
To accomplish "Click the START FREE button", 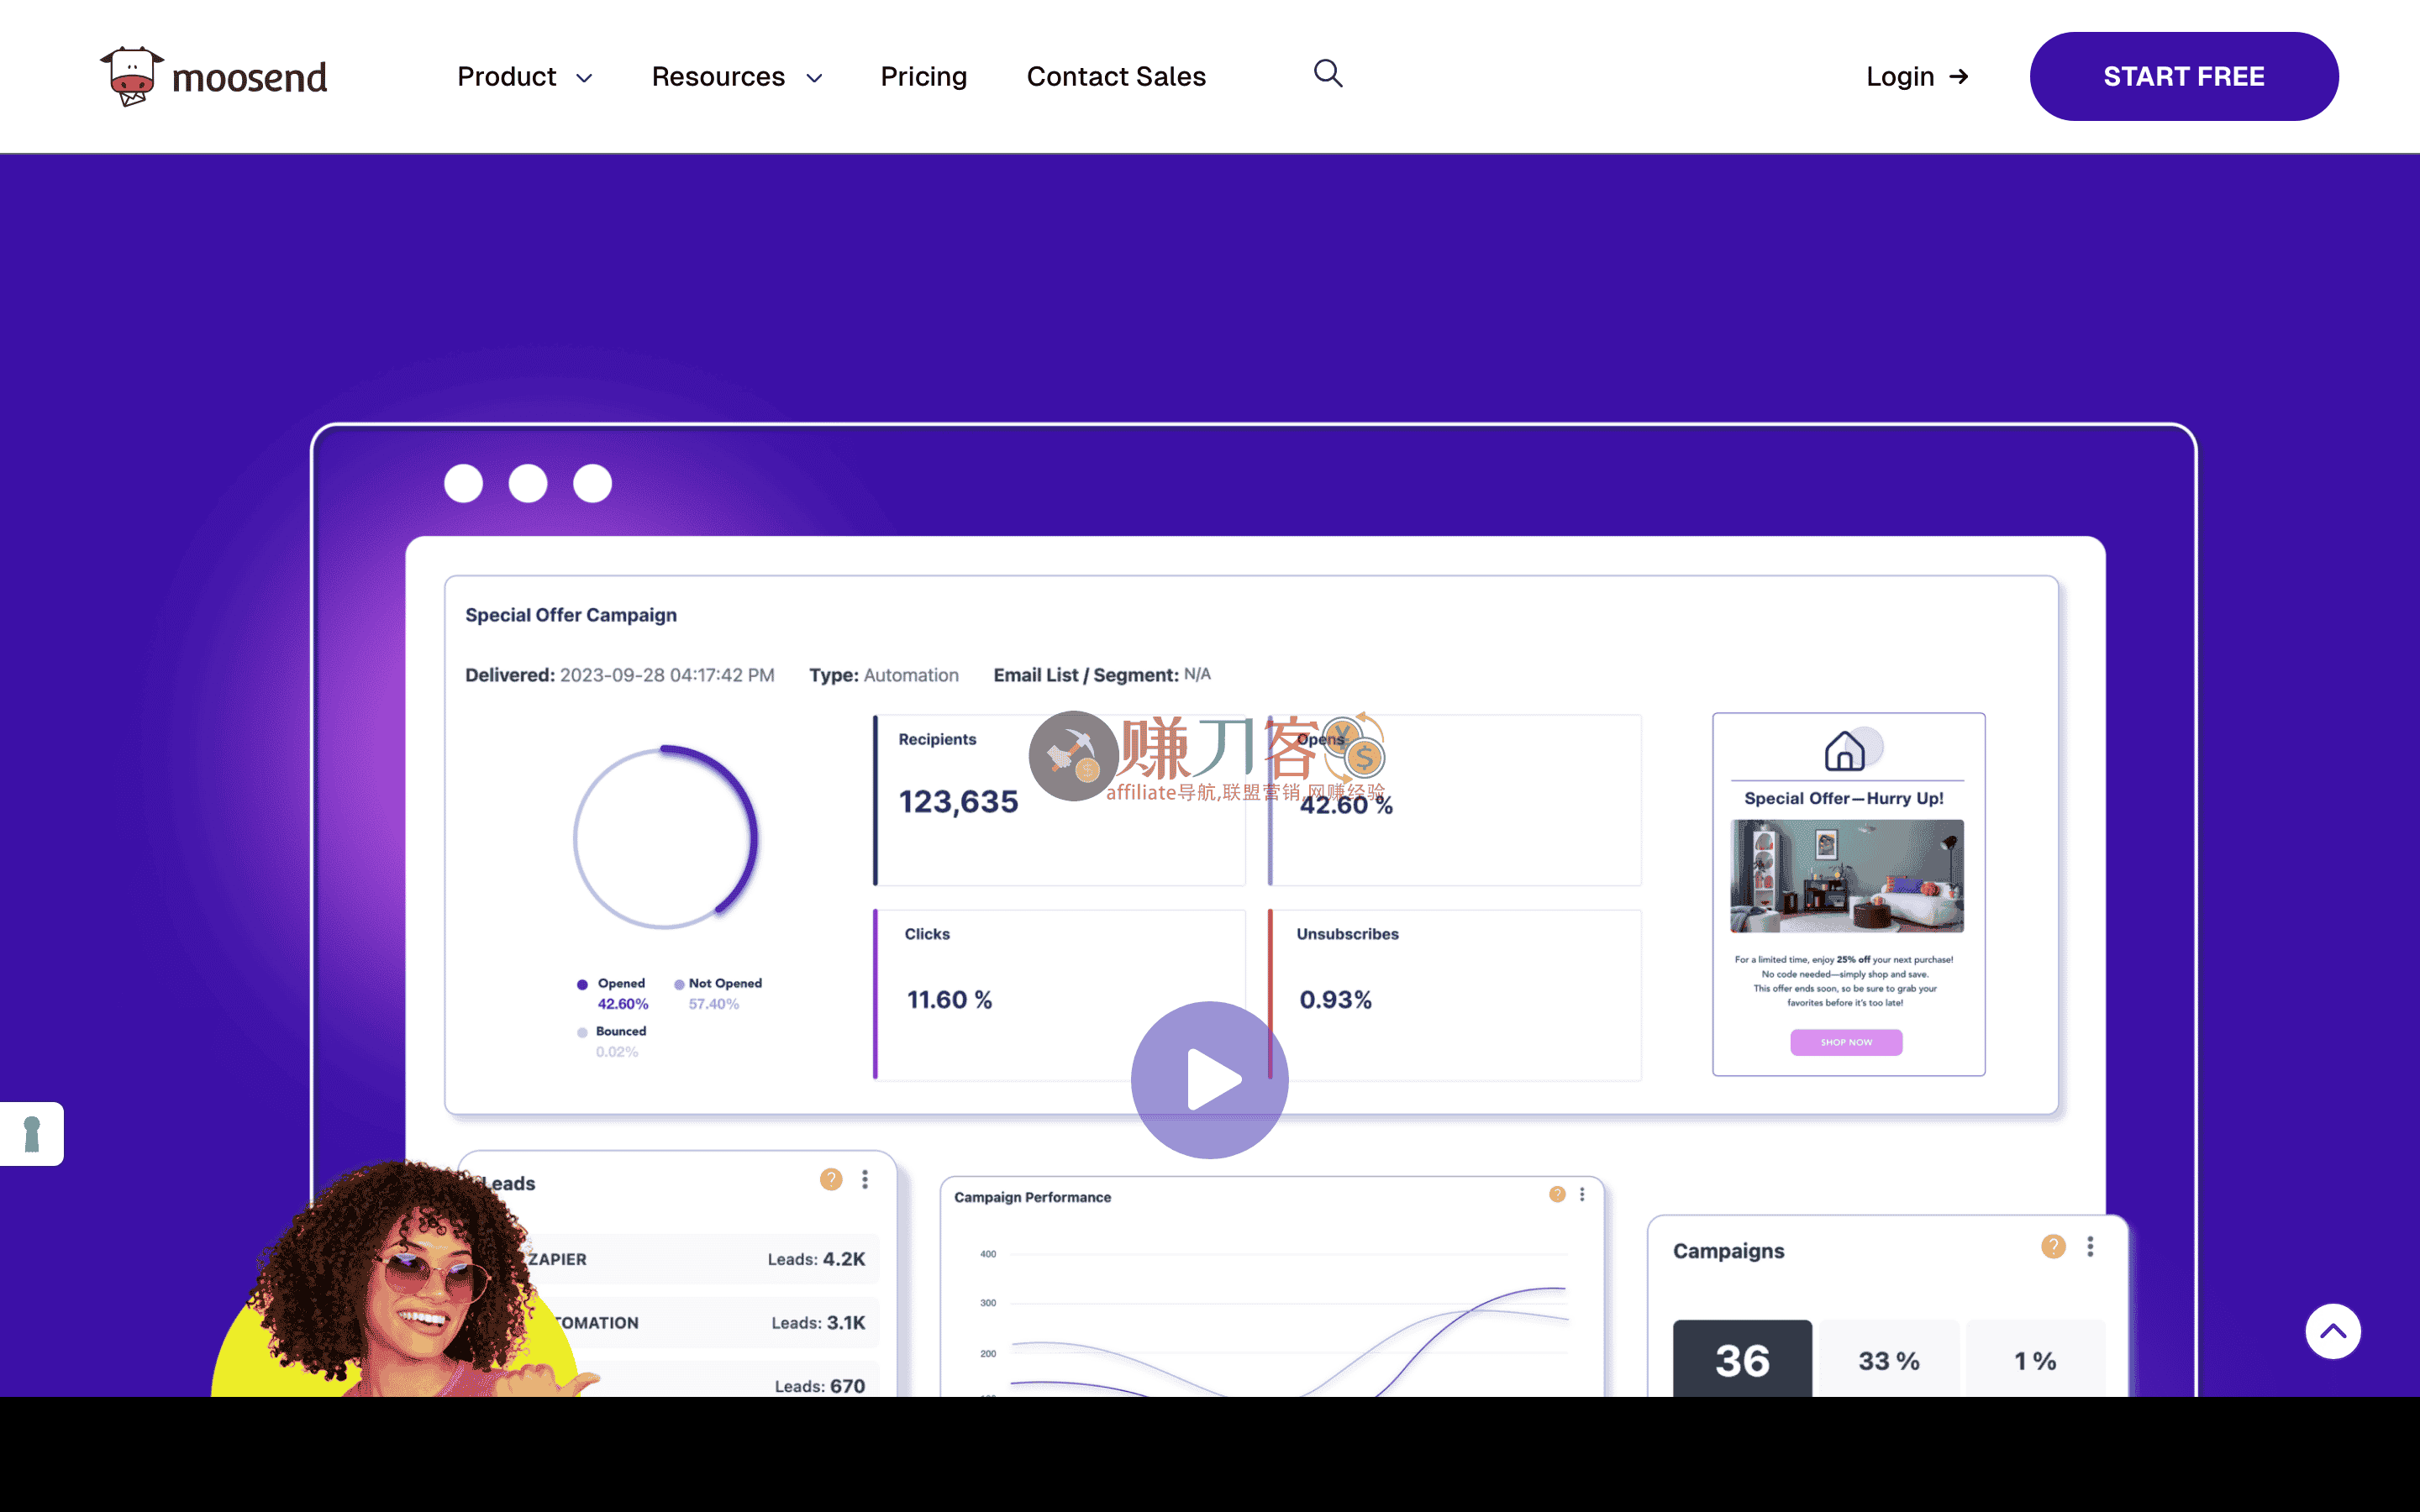I will coord(2183,77).
